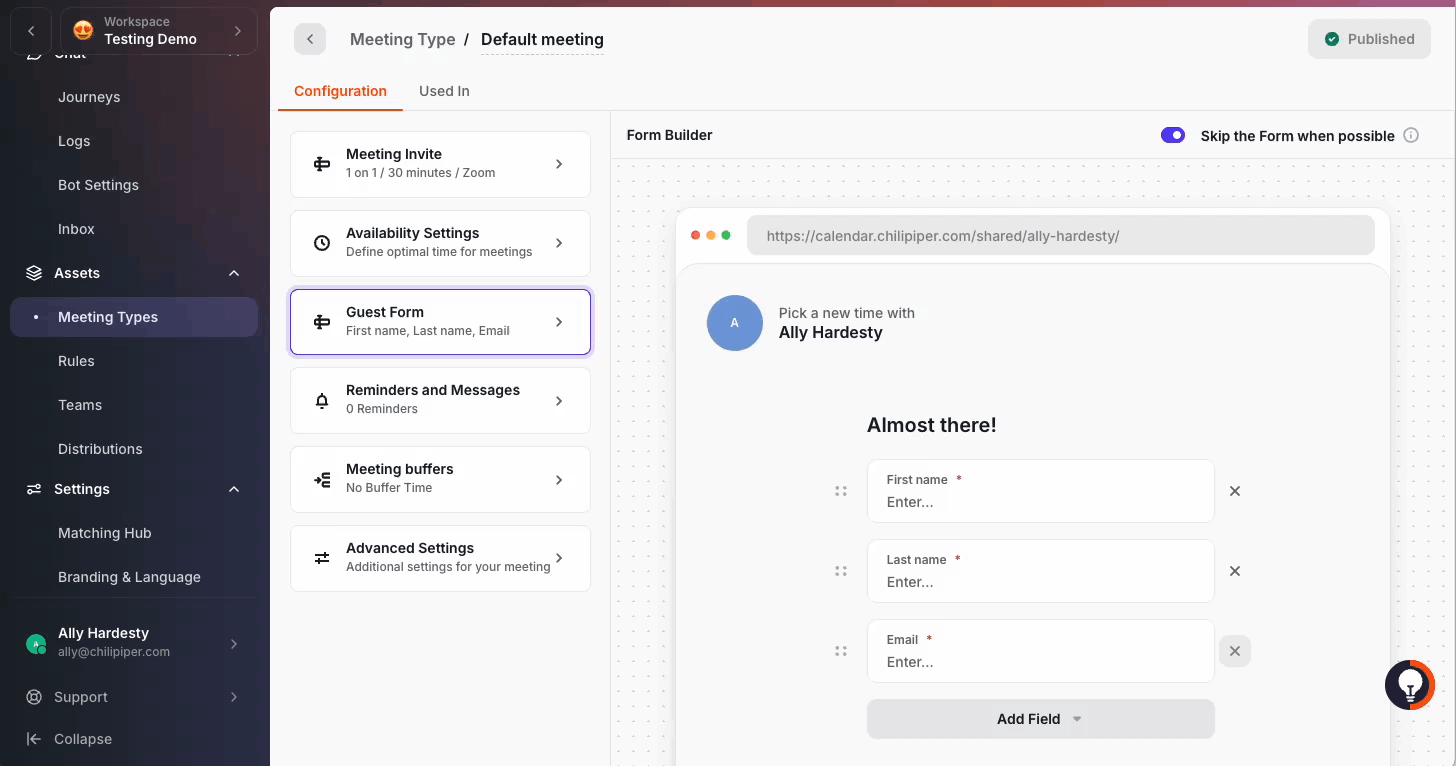
Task: Collapse the Assets section chevron
Action: click(234, 273)
